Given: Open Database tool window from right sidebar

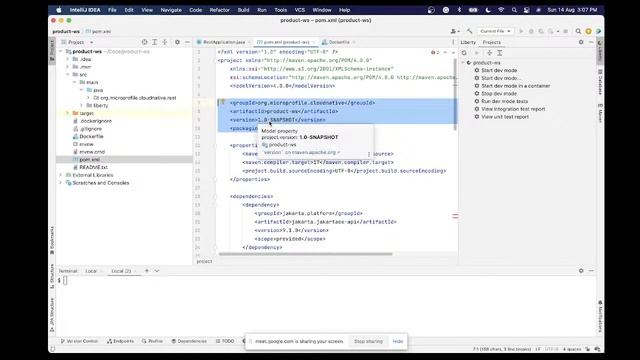Looking at the screenshot, I should pos(600,82).
